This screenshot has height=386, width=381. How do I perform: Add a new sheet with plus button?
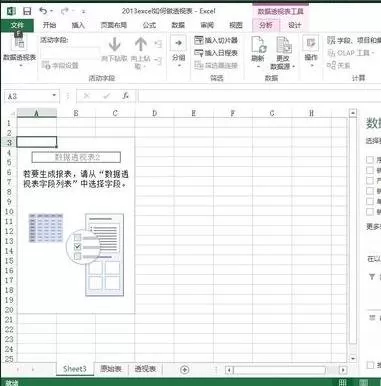(x=184, y=369)
